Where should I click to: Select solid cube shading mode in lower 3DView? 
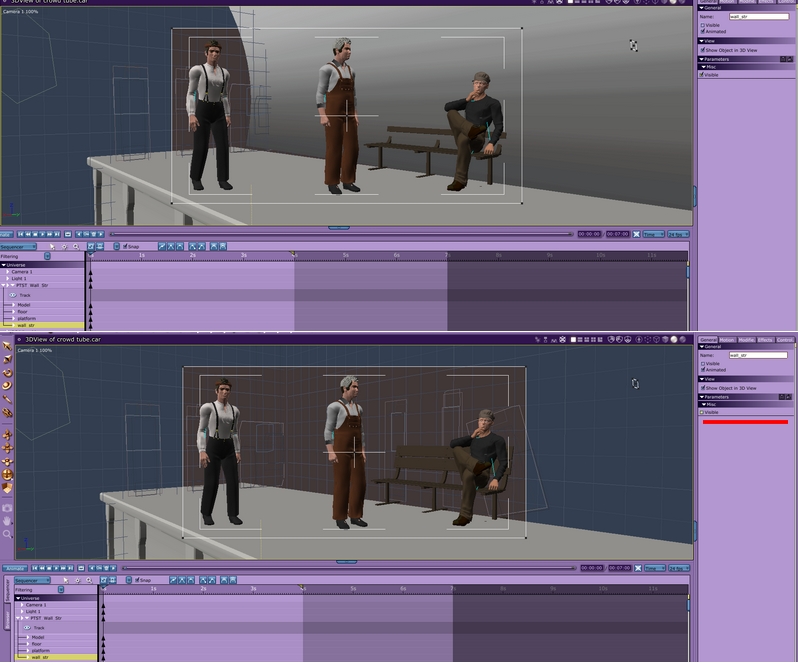[665, 339]
